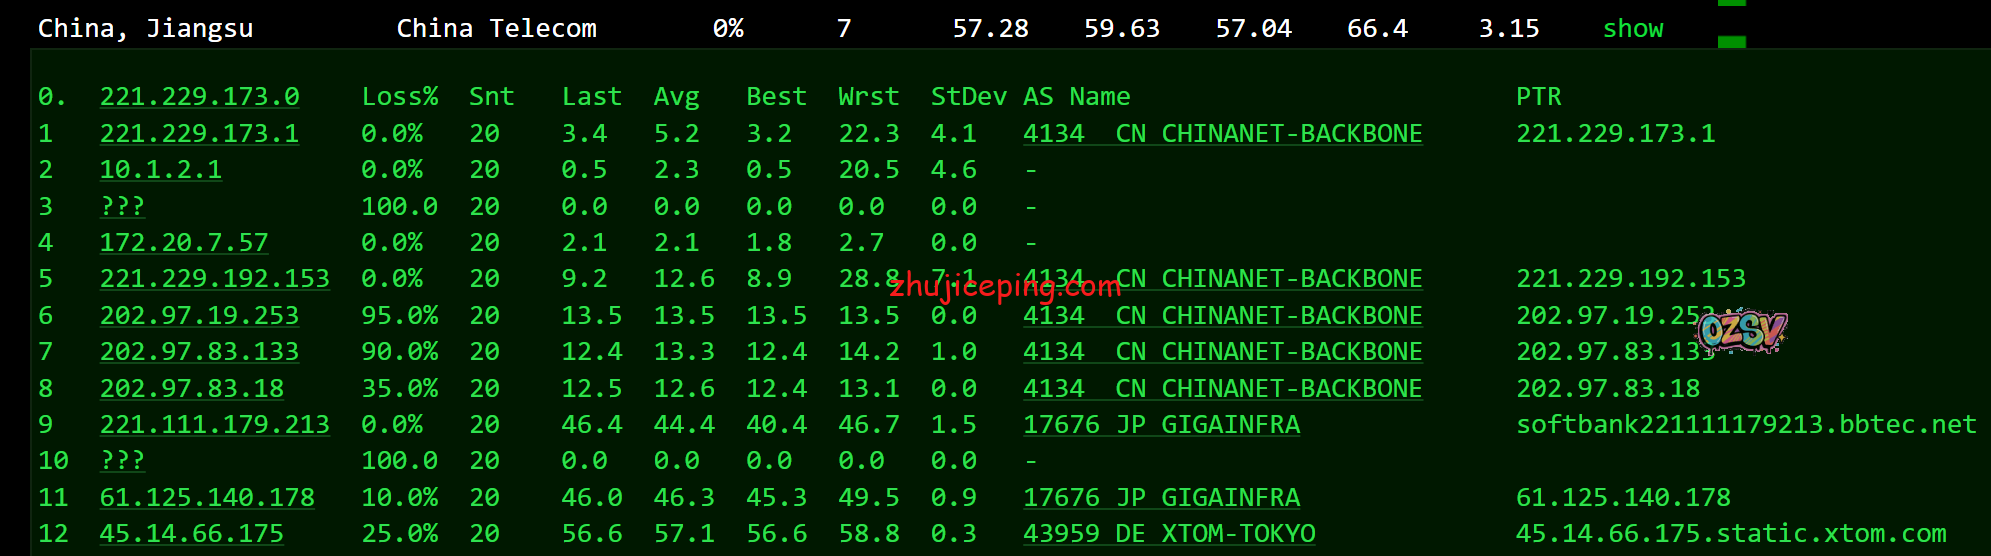Click AS 4134 CHINANET-BACKBONE at hop 8
Viewport: 1991px width, 556px height.
pos(1222,389)
